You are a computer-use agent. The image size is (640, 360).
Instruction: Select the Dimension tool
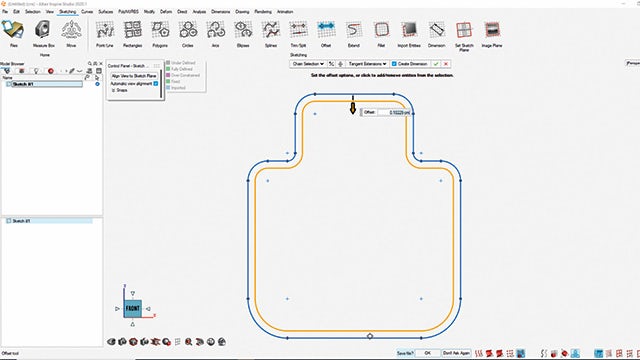436,30
